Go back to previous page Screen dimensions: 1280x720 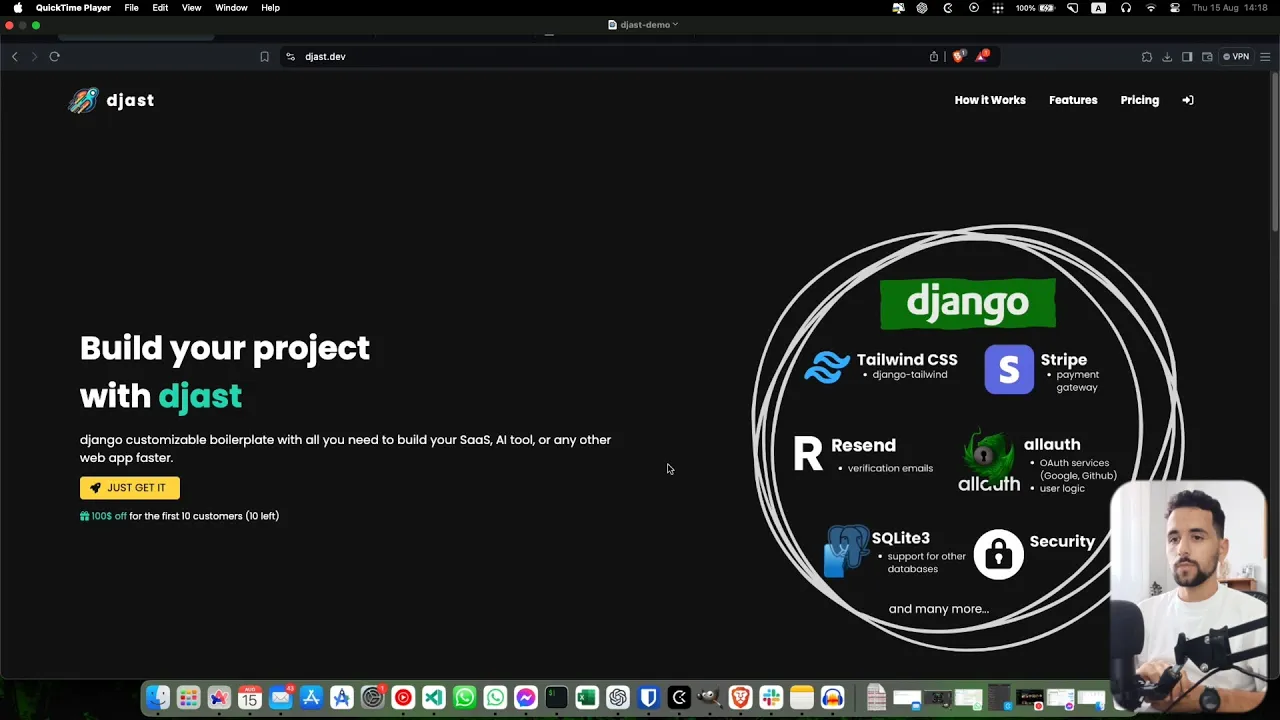point(15,57)
